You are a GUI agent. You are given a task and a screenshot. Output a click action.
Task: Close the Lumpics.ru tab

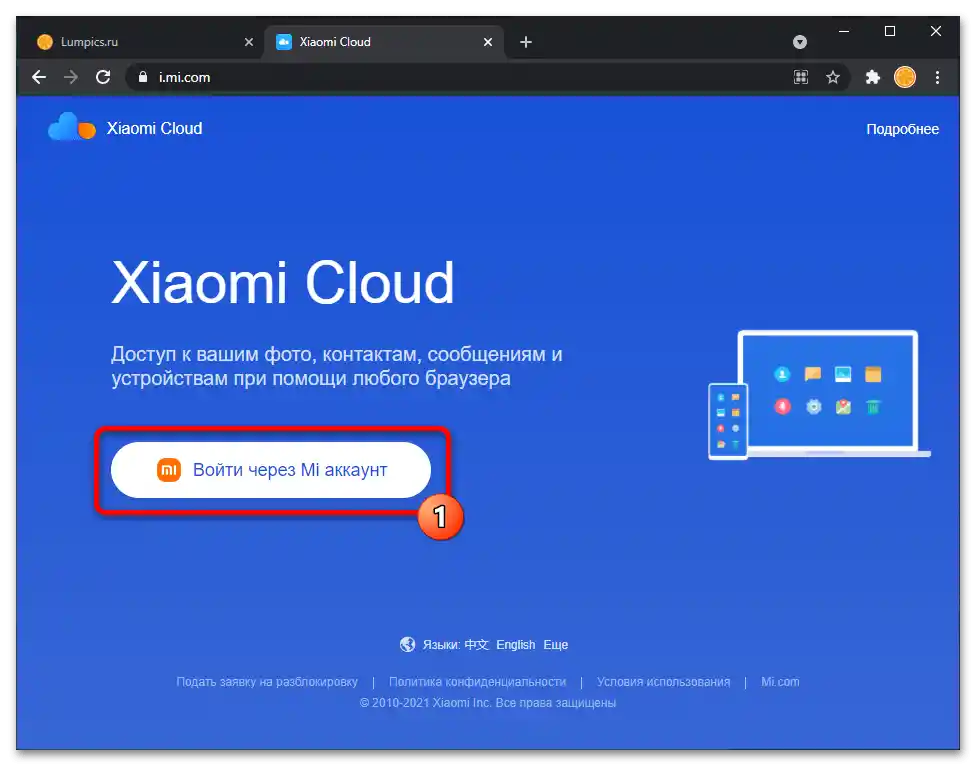coord(249,42)
